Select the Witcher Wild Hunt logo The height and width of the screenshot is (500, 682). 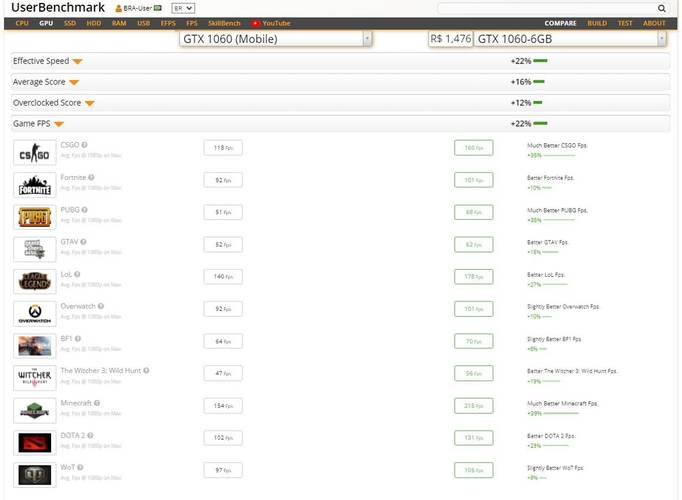(35, 378)
